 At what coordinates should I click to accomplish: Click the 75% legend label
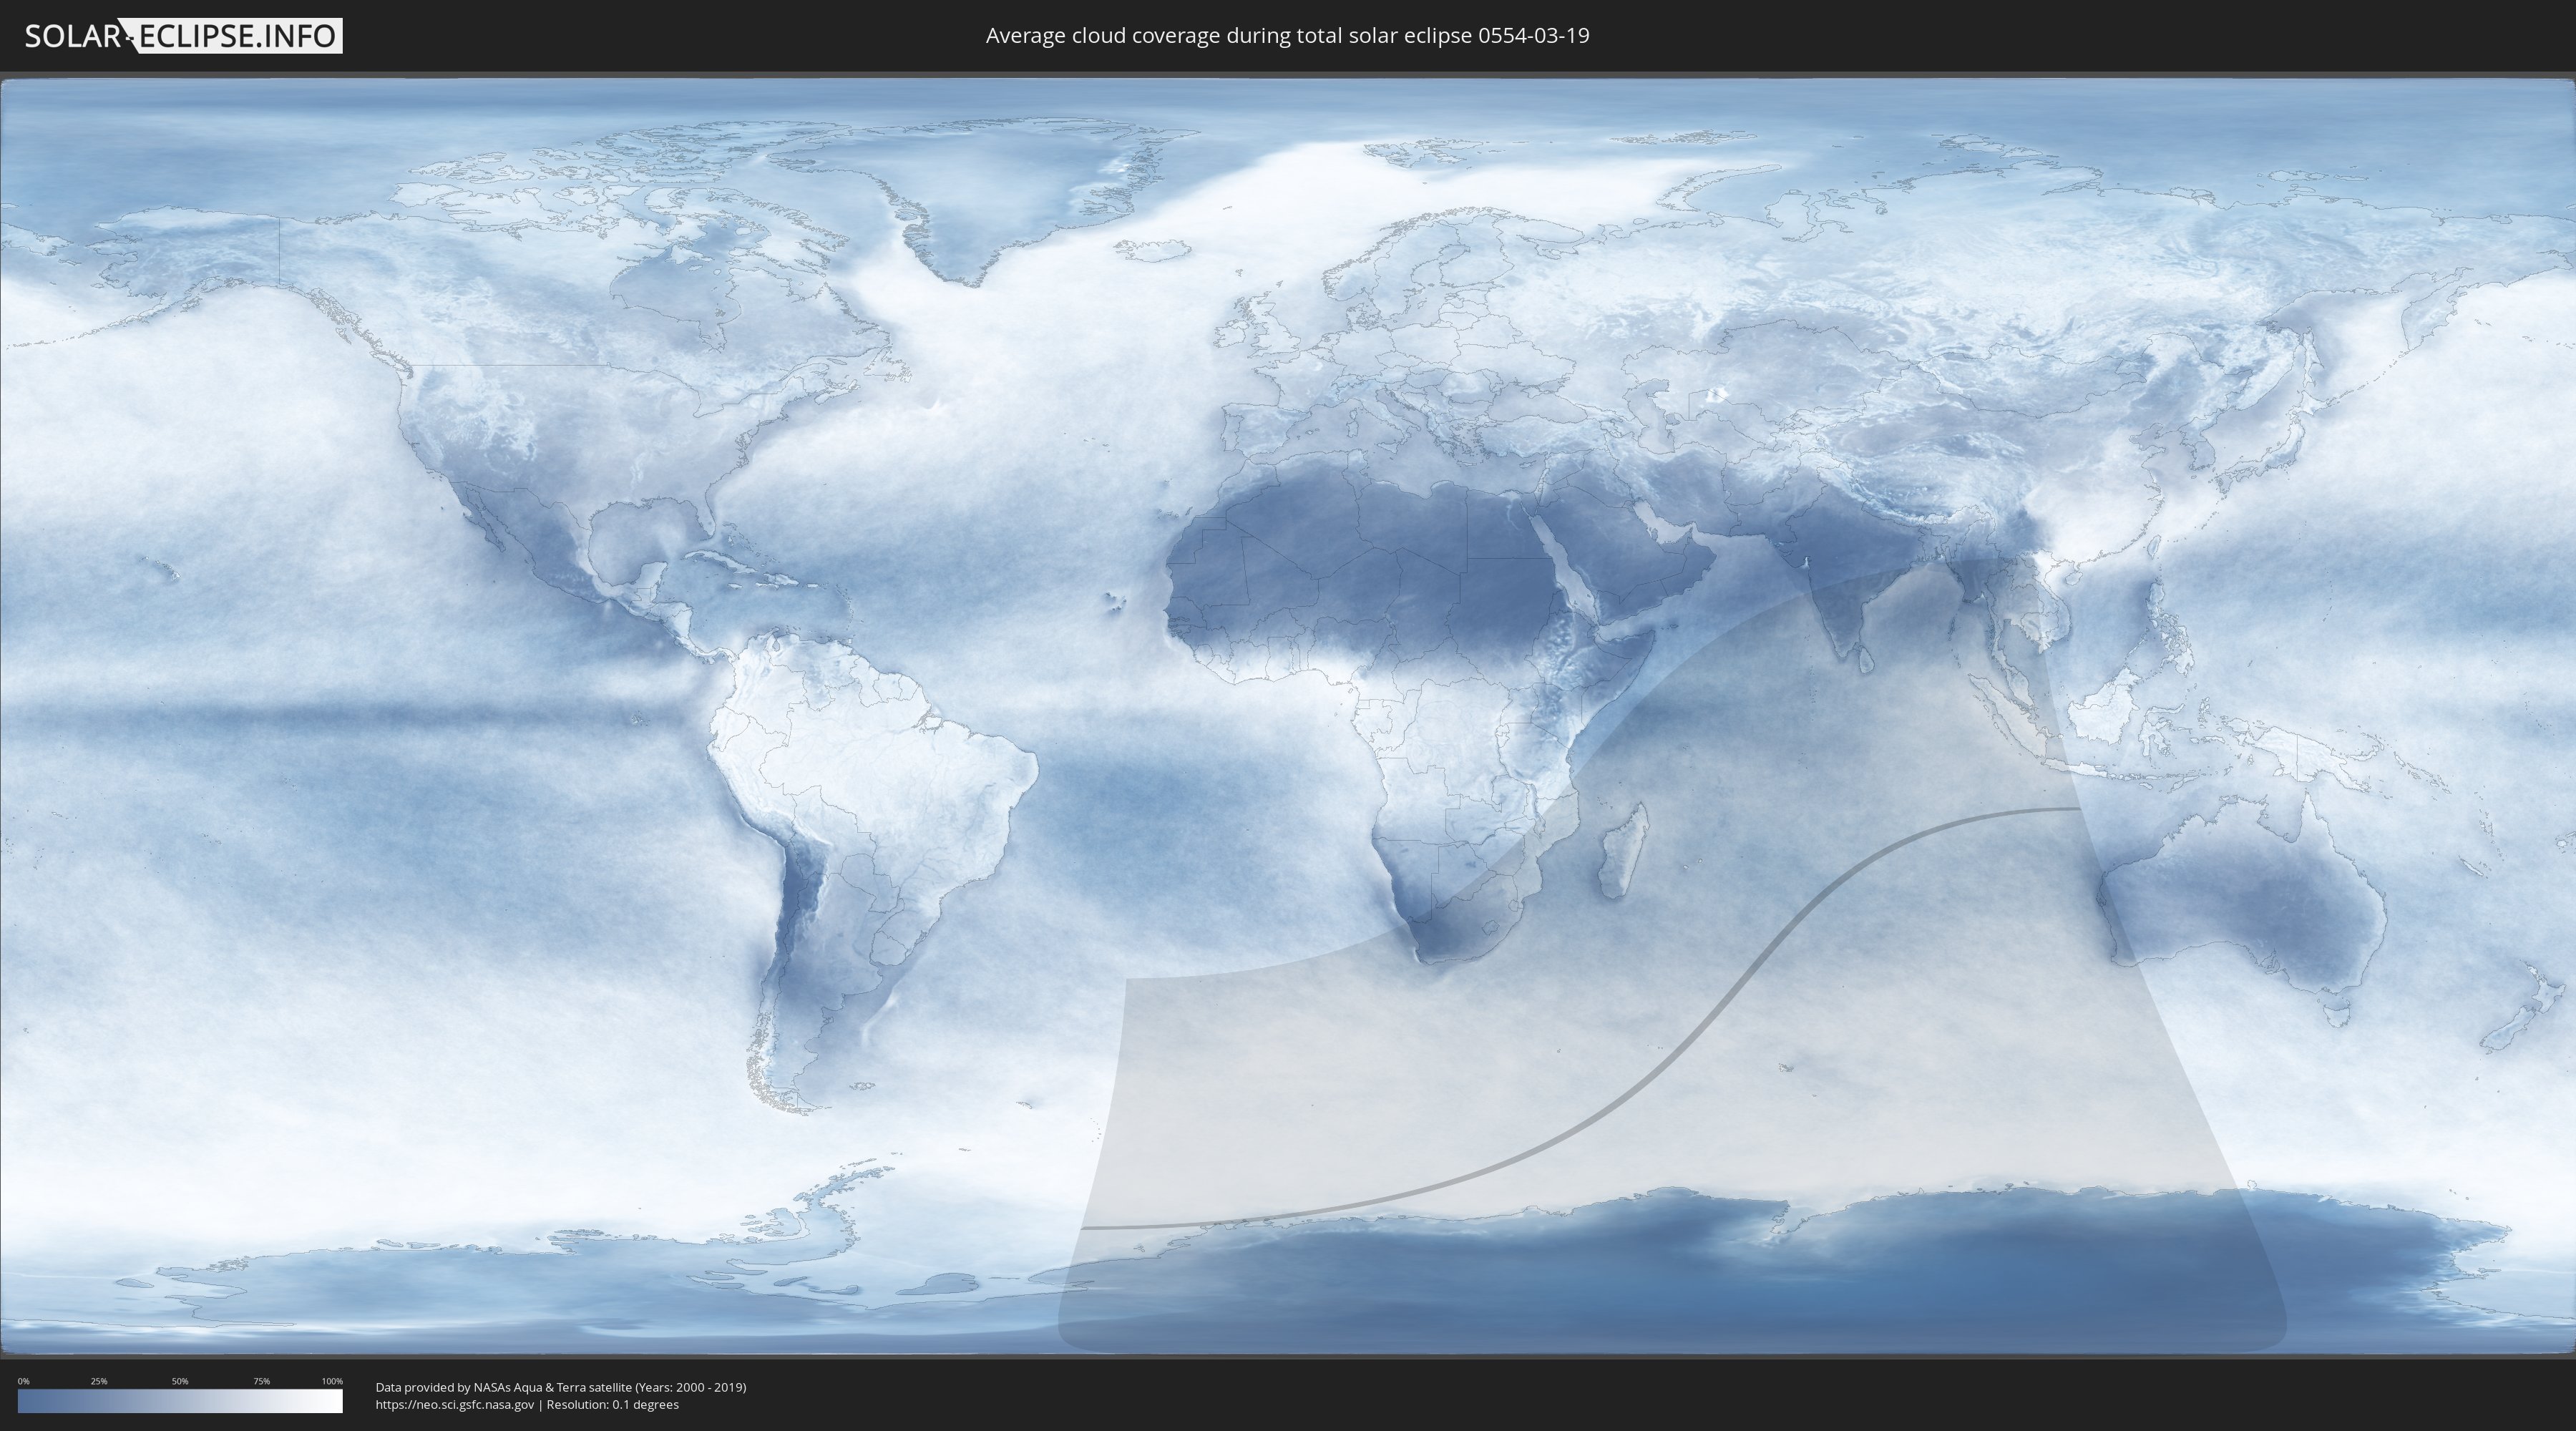click(261, 1381)
